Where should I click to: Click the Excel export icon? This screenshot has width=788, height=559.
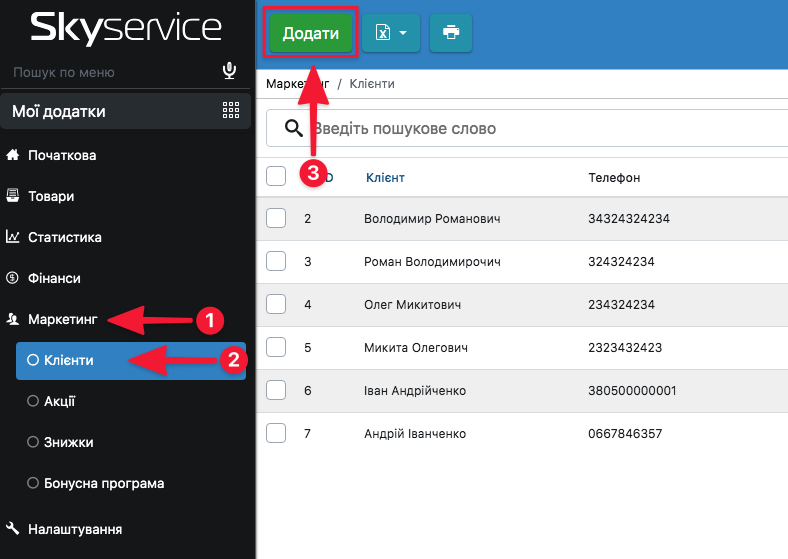tap(382, 33)
